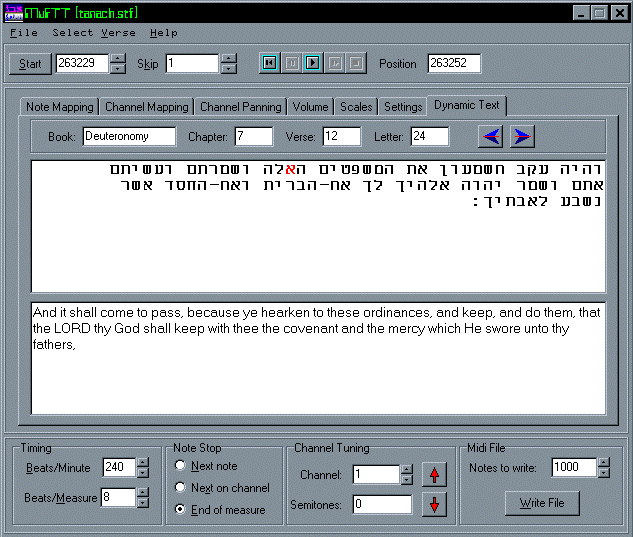Decrease Beats/Minute with down spinner

(143, 473)
